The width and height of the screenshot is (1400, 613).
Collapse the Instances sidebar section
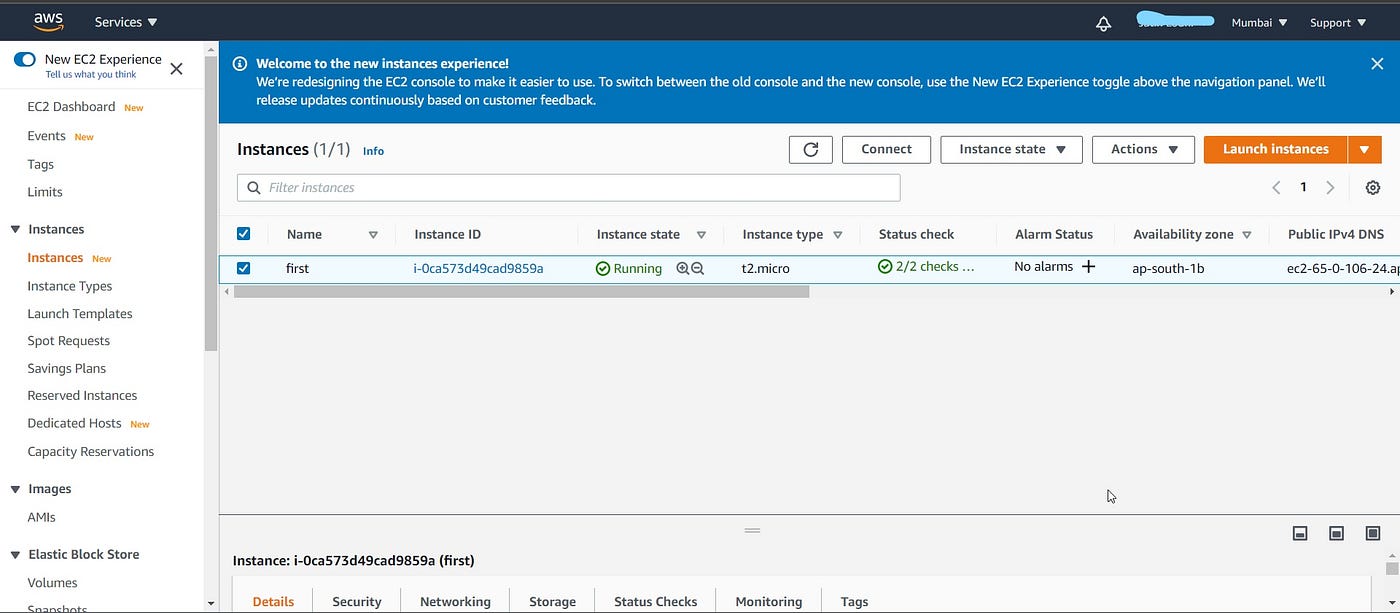click(15, 229)
